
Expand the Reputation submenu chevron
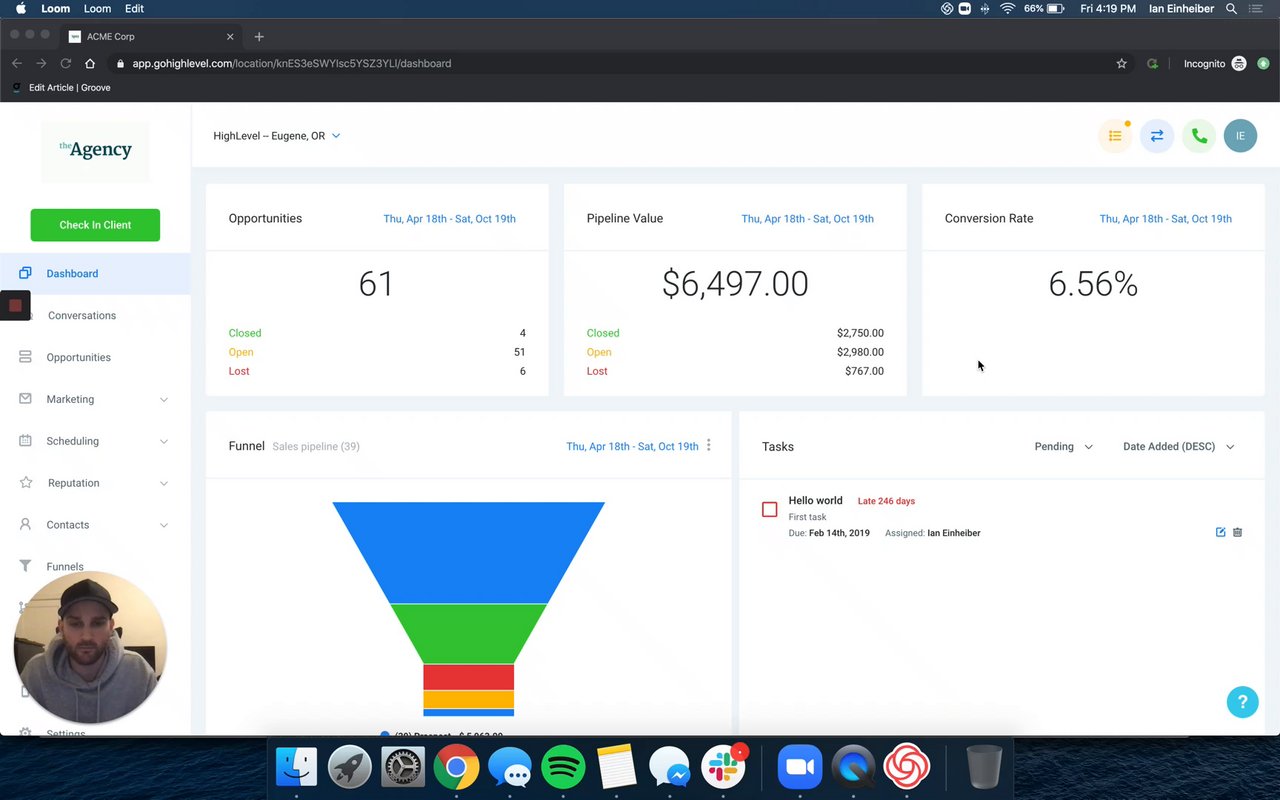[163, 483]
